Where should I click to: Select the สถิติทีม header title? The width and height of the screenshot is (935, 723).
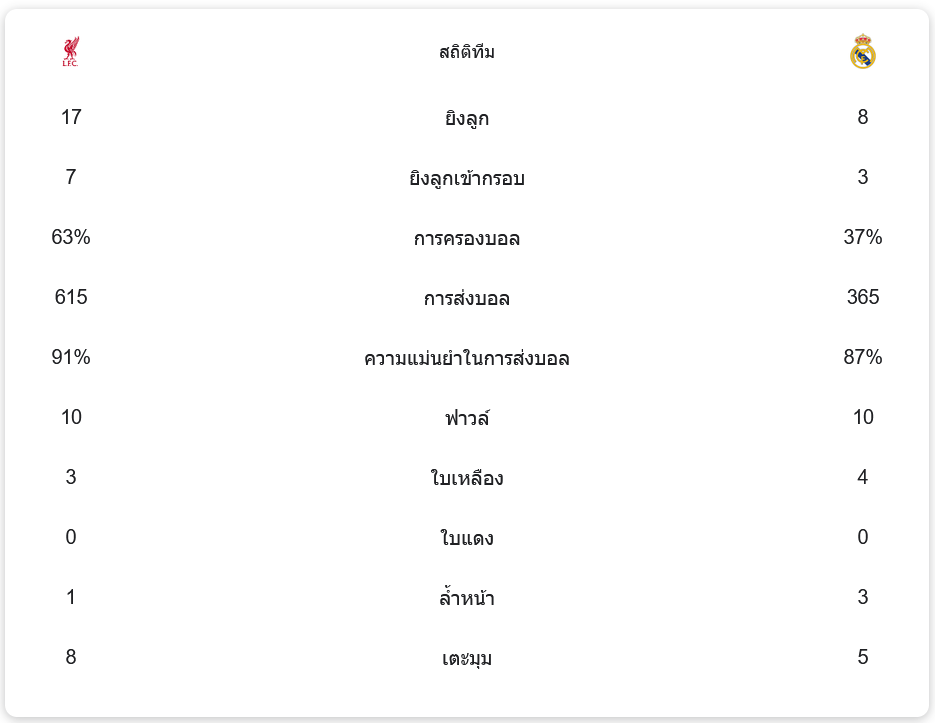click(466, 52)
